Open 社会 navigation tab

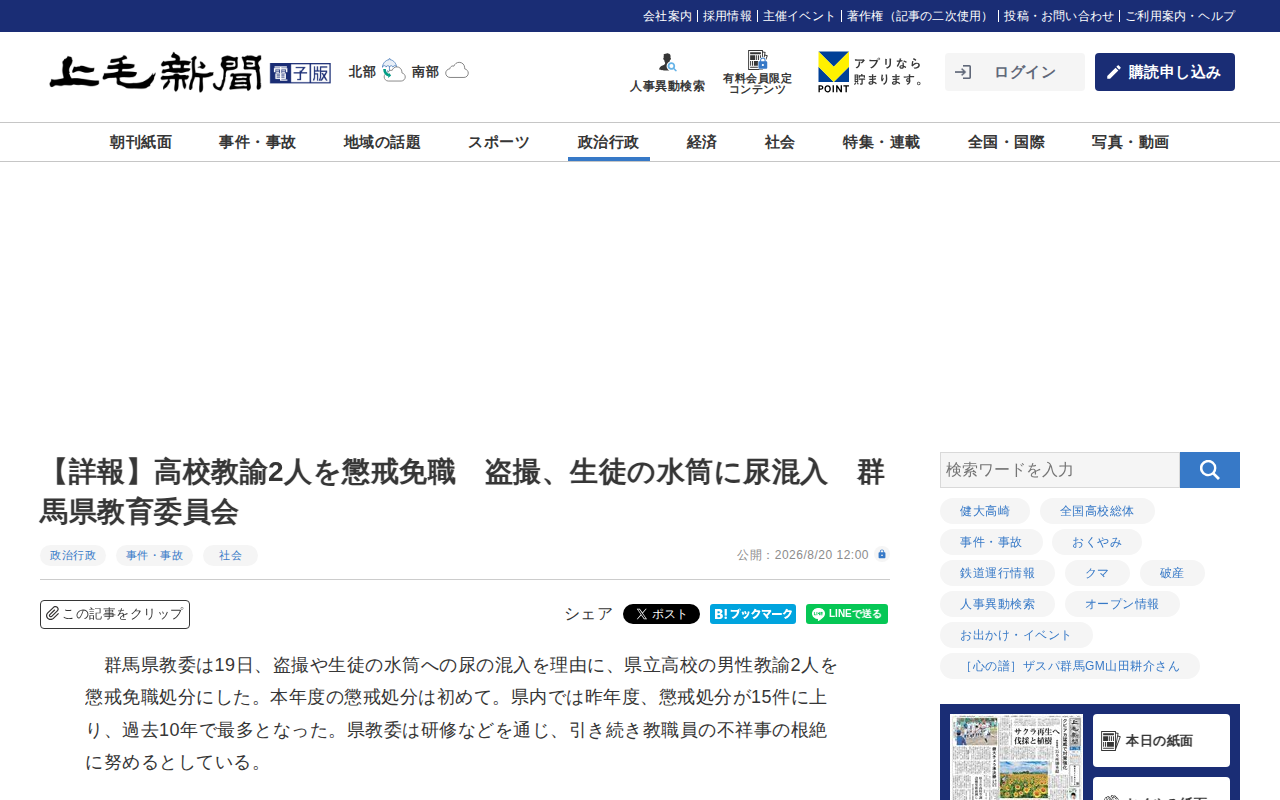(780, 142)
